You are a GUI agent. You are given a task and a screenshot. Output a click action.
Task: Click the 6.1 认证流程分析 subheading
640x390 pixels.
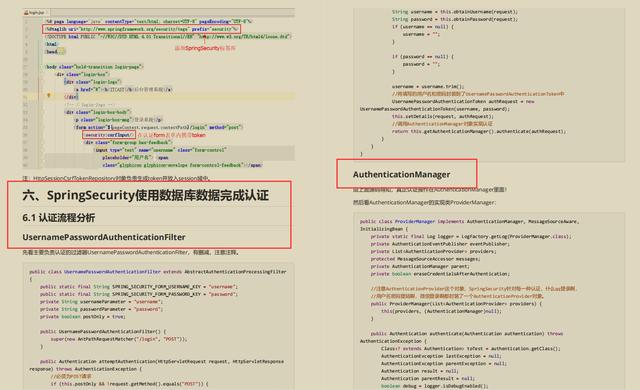tap(59, 217)
